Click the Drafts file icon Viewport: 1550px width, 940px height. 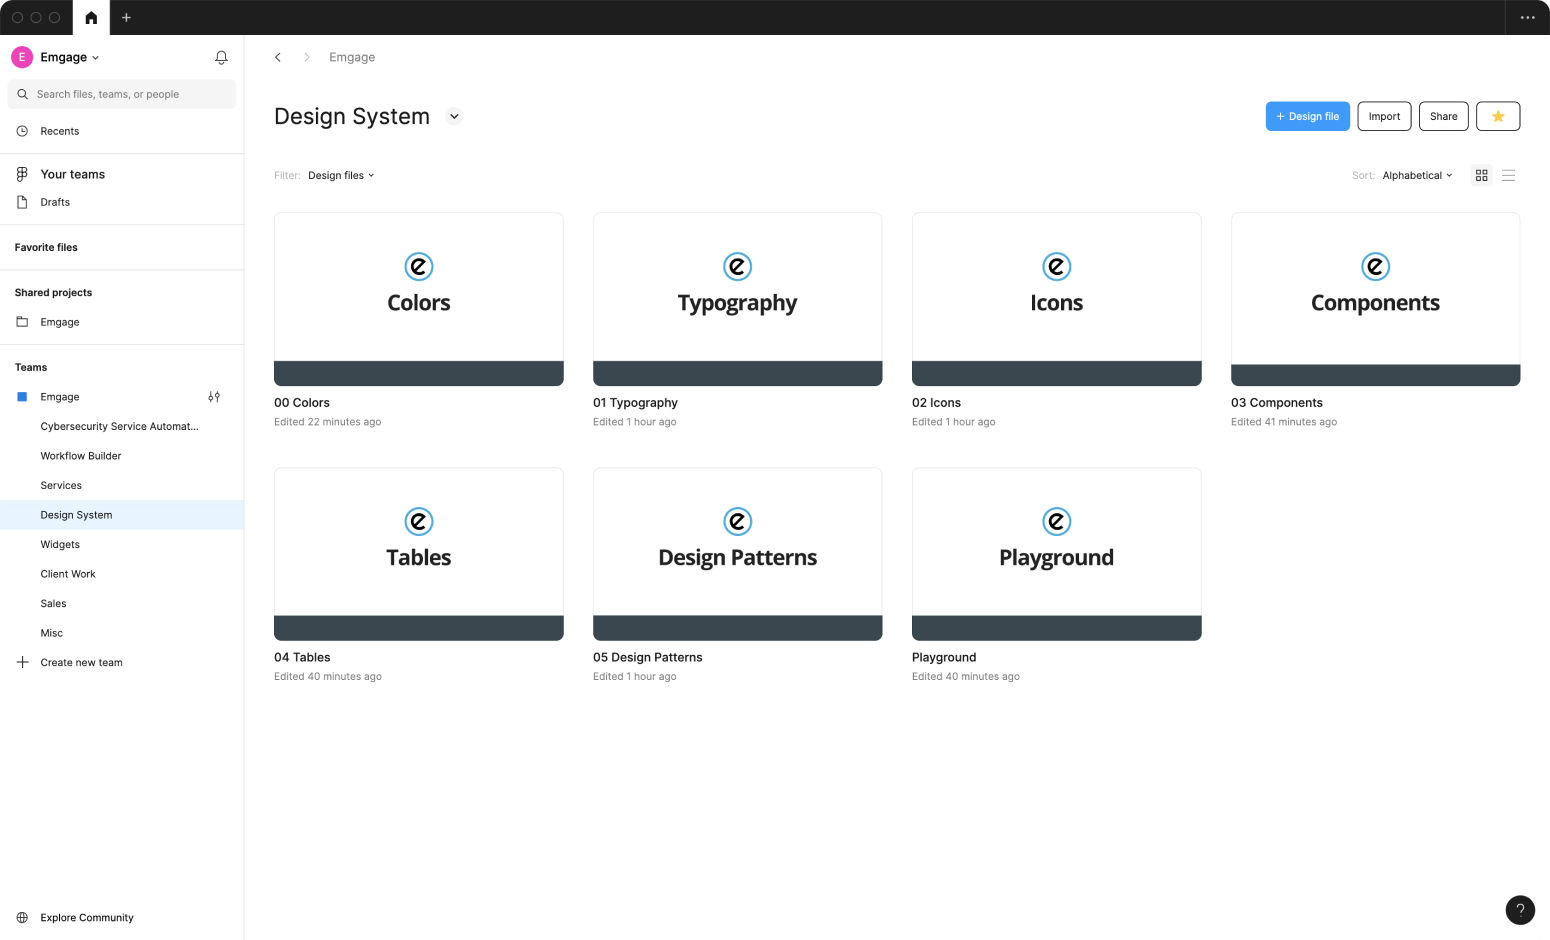pos(22,202)
